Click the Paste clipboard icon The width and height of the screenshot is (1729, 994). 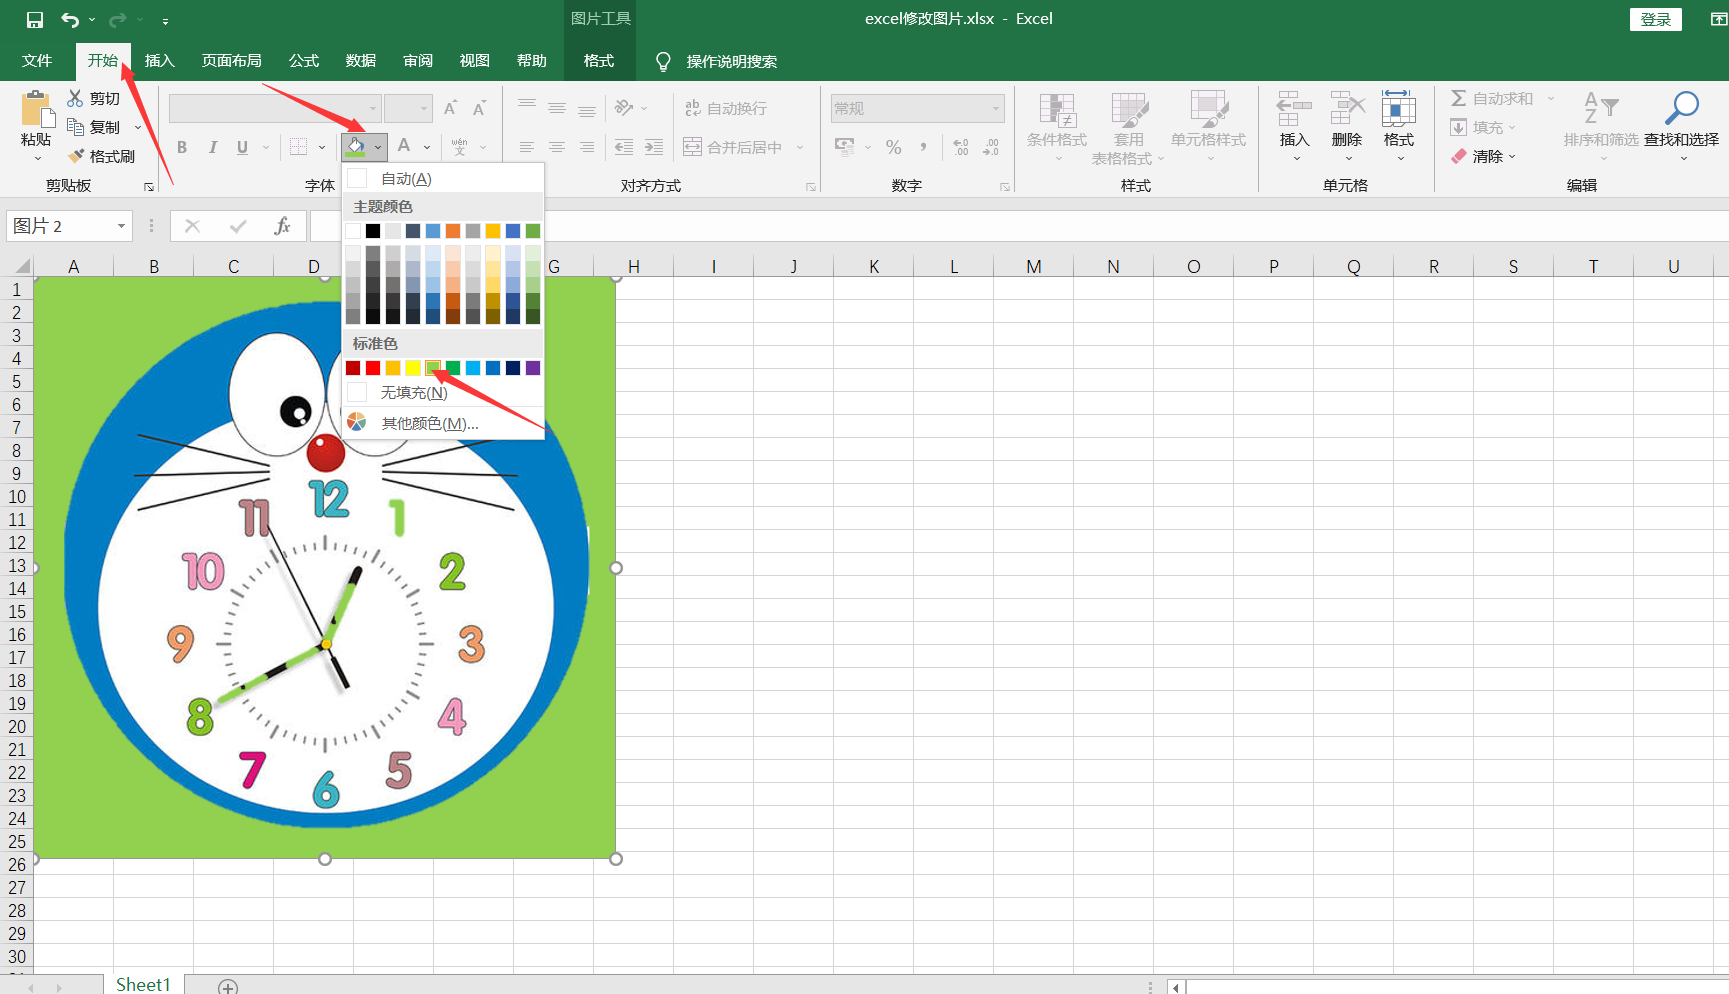36,109
